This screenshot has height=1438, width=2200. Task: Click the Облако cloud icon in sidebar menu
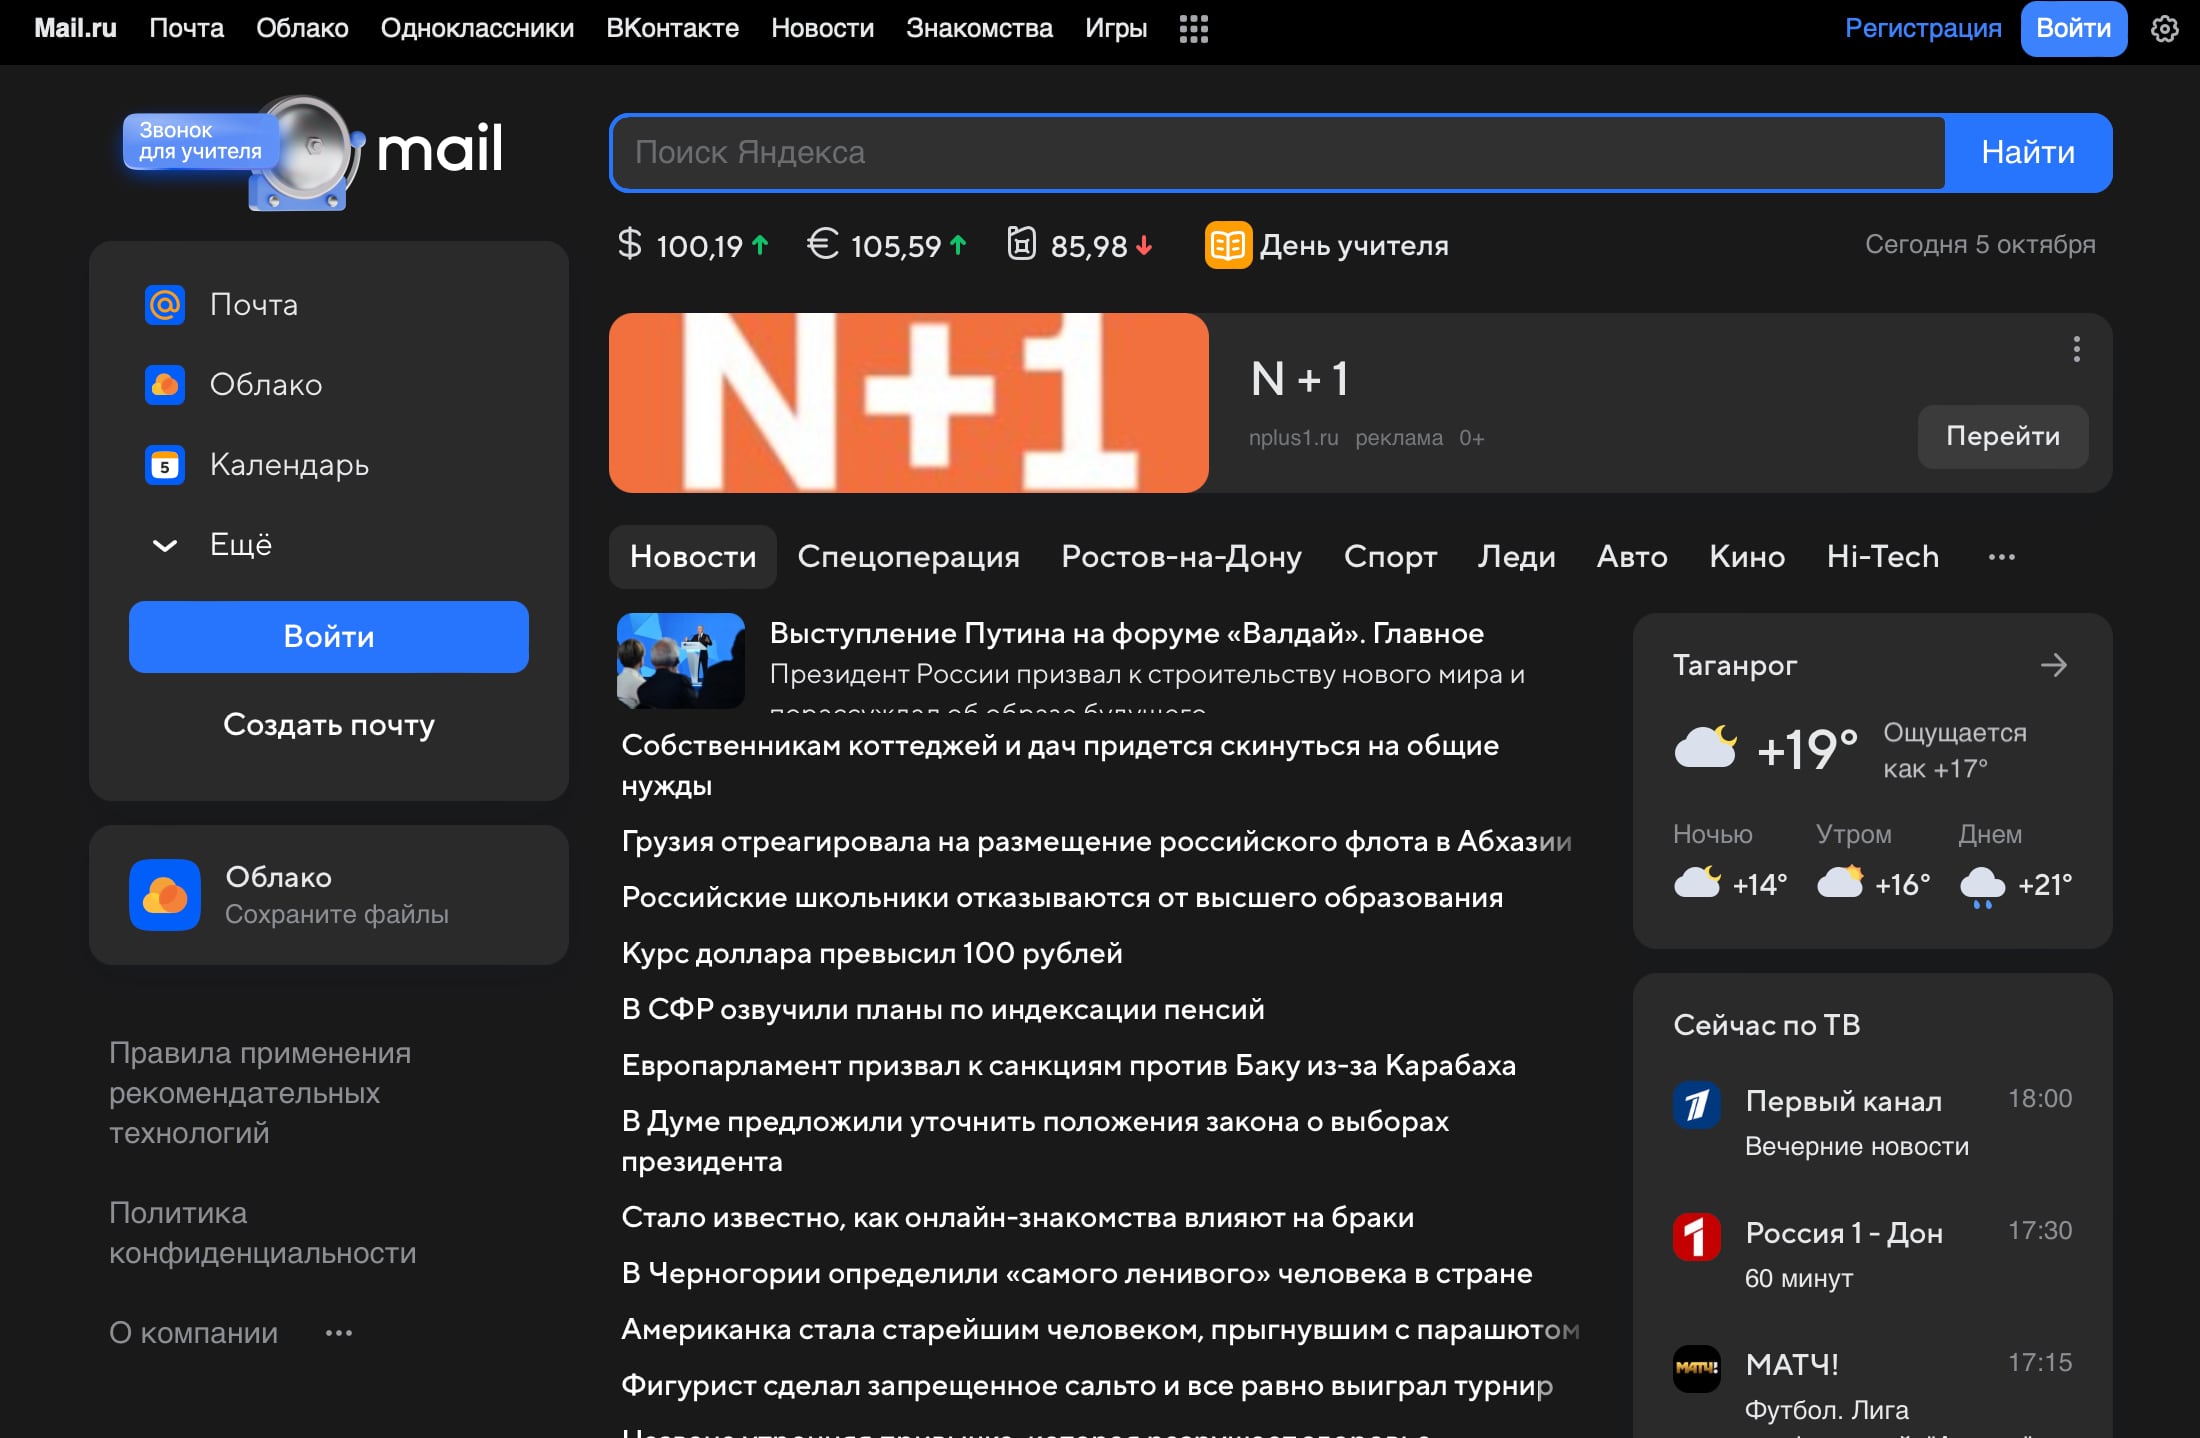tap(165, 384)
